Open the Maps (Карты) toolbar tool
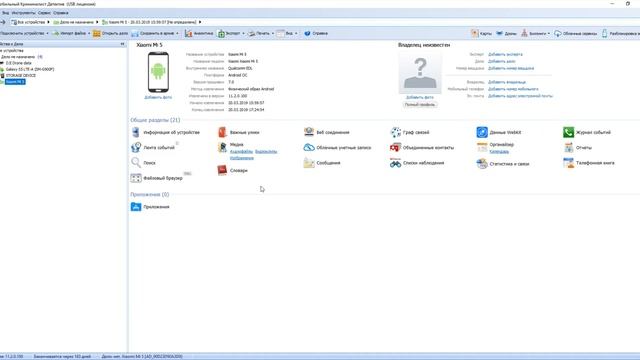Viewport: 640px width, 360px height. click(481, 33)
